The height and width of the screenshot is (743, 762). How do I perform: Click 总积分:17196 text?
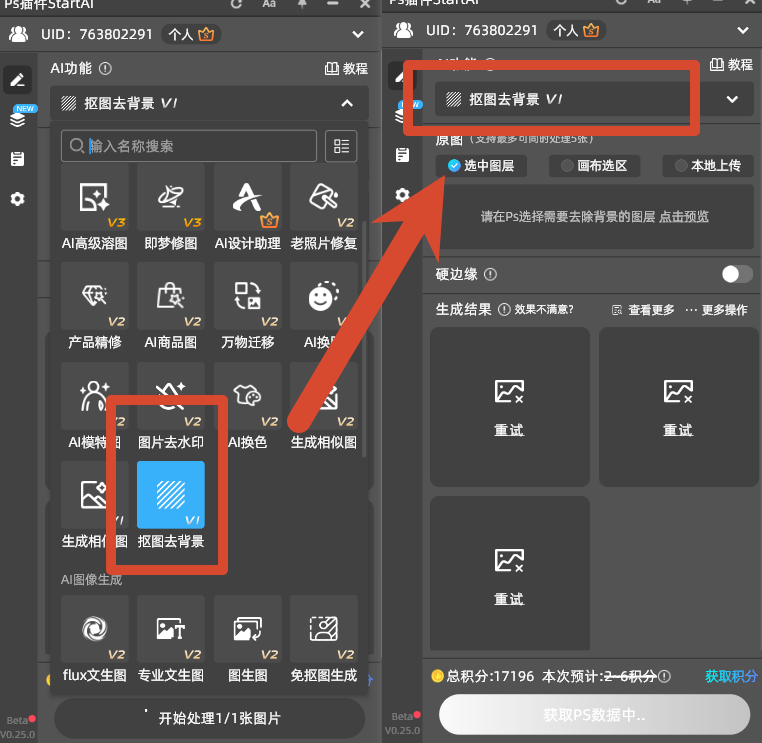490,676
